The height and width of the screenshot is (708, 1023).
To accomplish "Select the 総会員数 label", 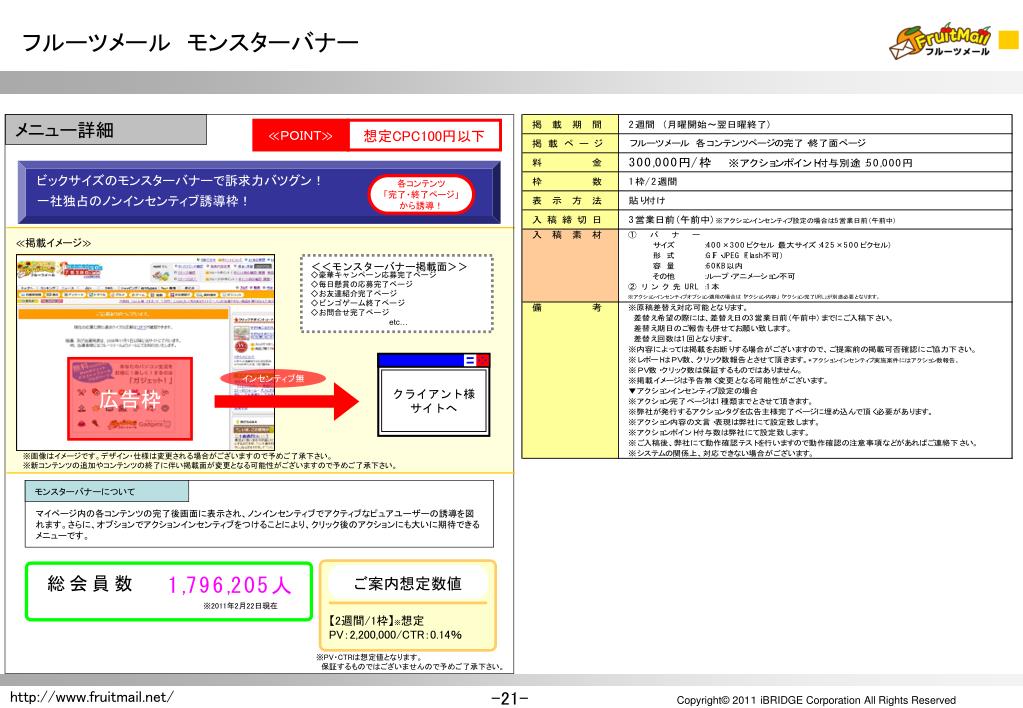I will tap(90, 583).
